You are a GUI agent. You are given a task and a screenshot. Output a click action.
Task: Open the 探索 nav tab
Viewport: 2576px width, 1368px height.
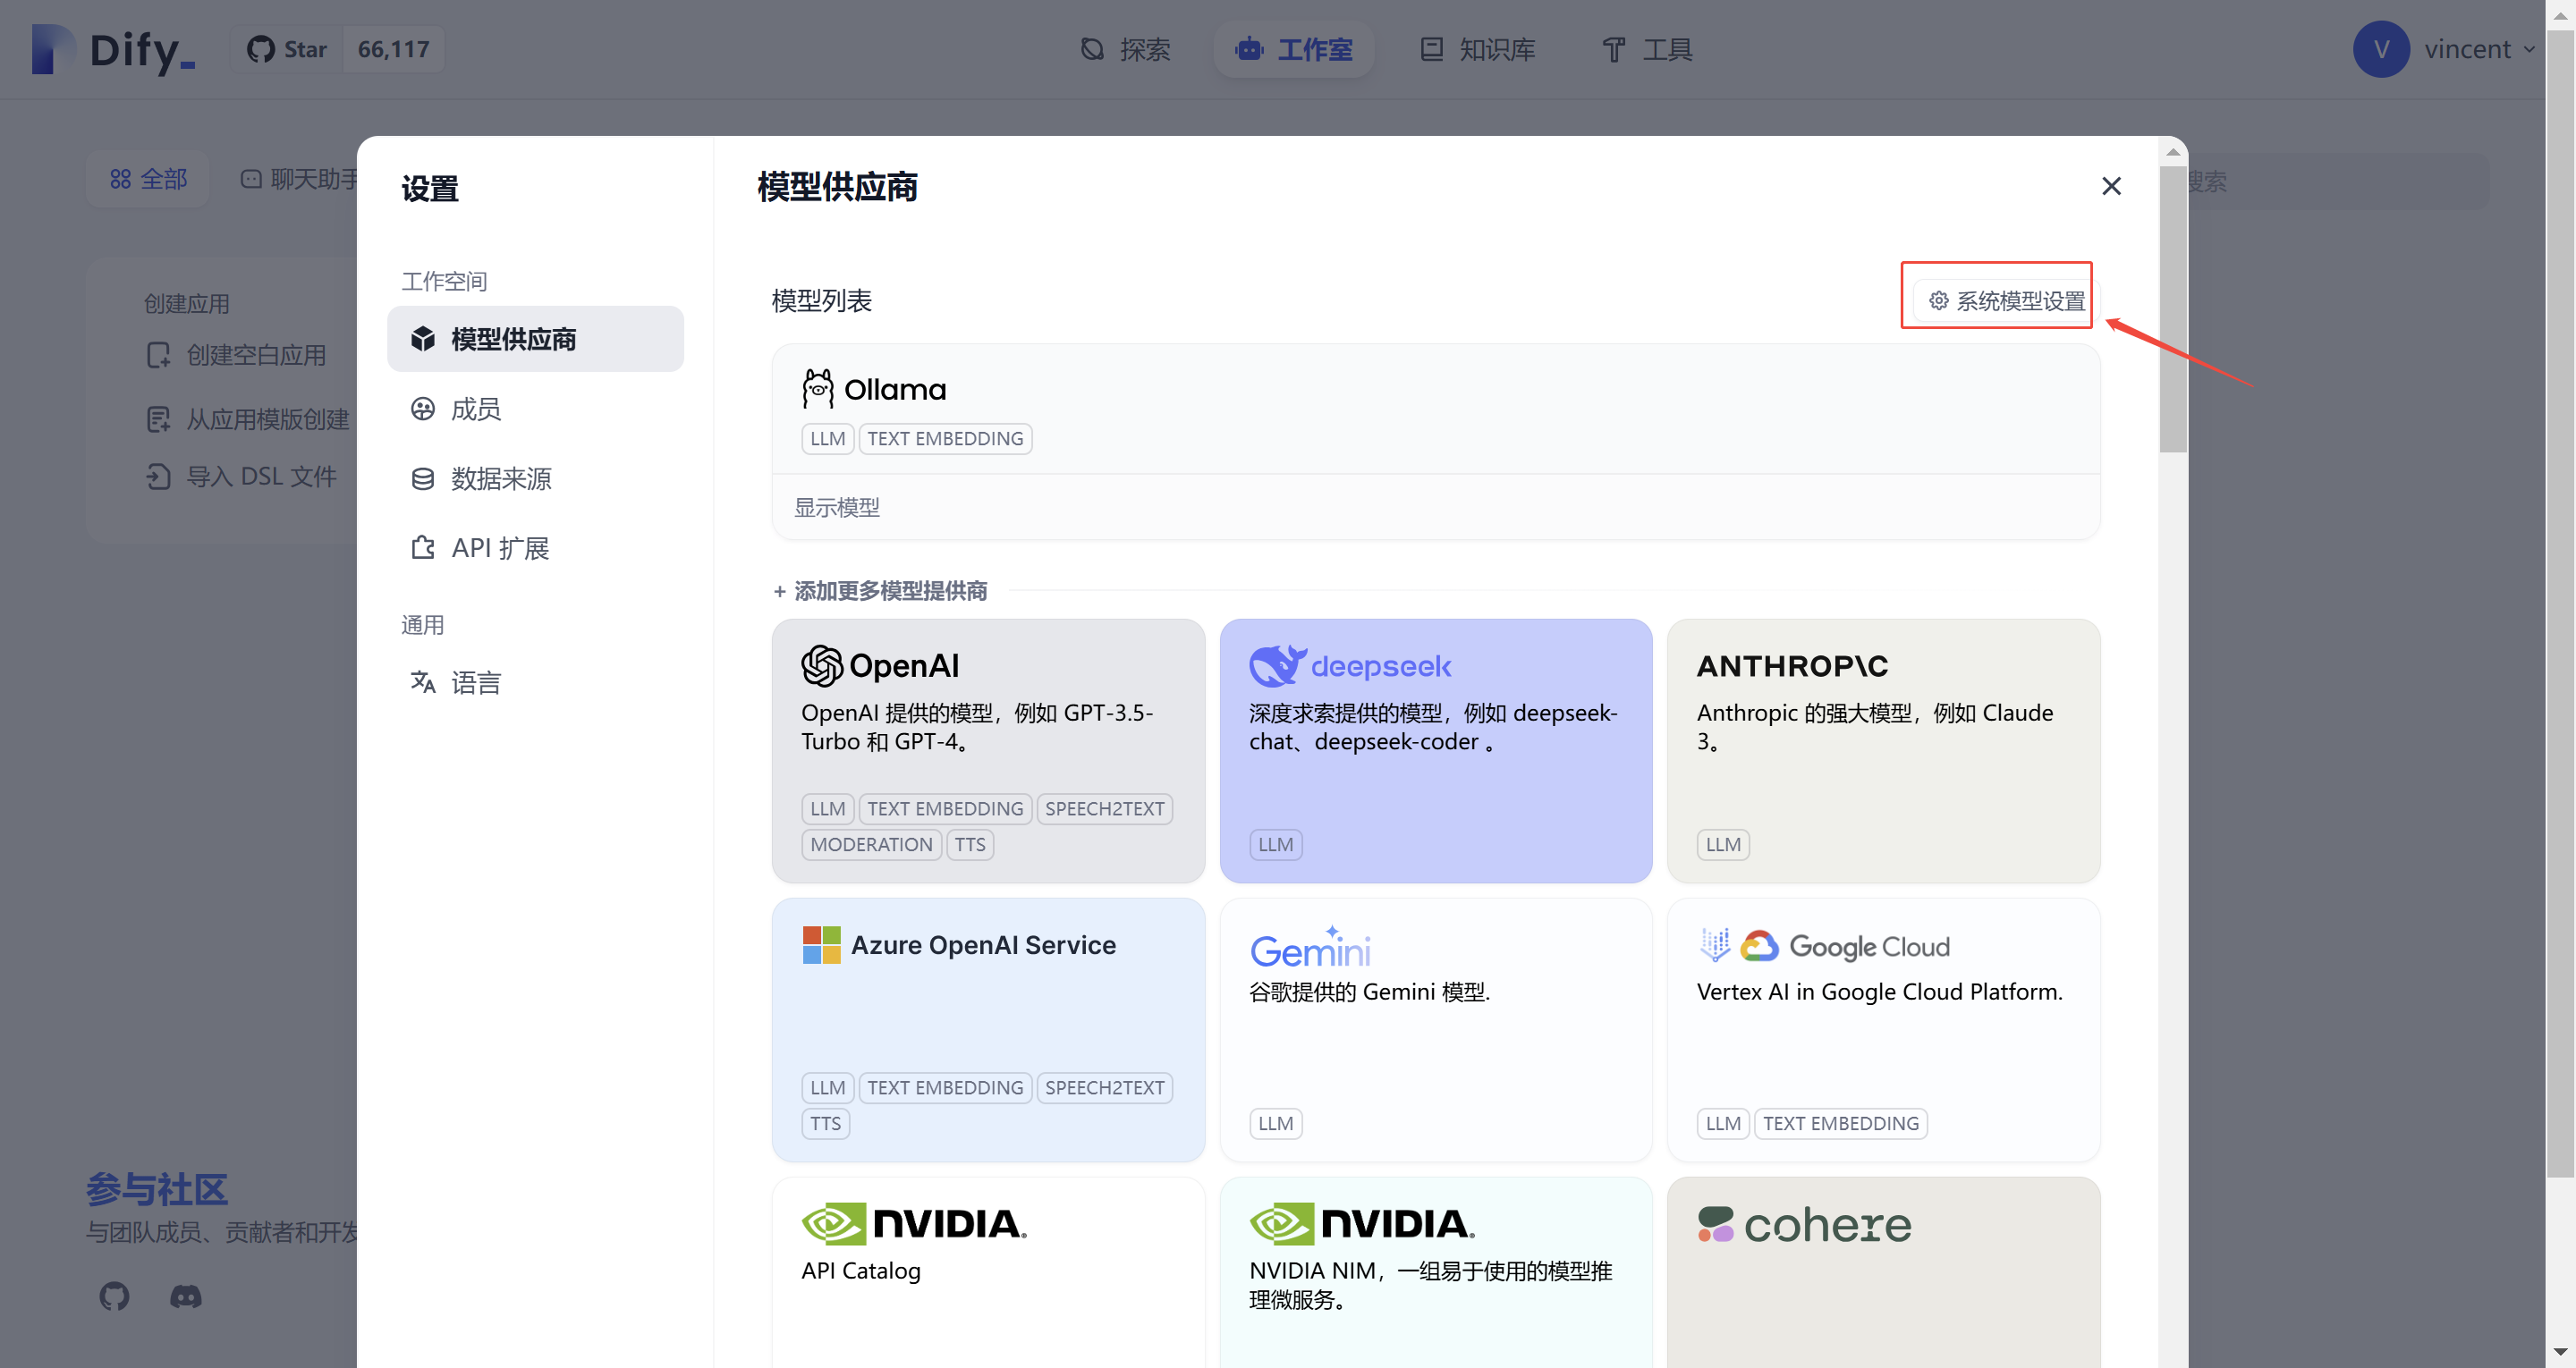(1125, 49)
